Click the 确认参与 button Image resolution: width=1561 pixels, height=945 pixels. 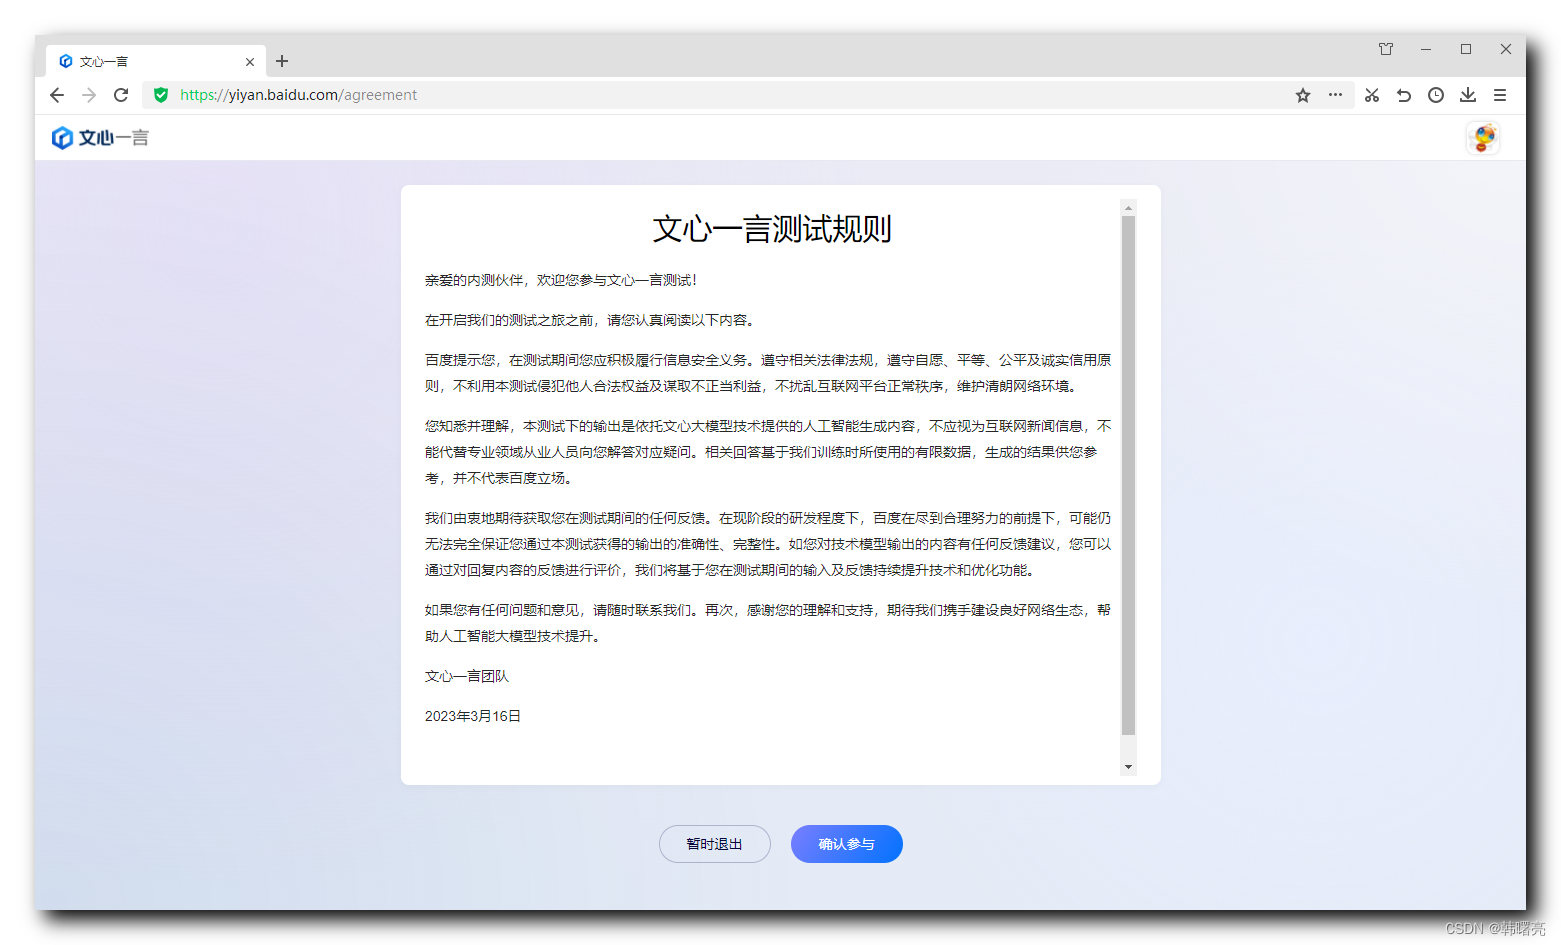847,844
